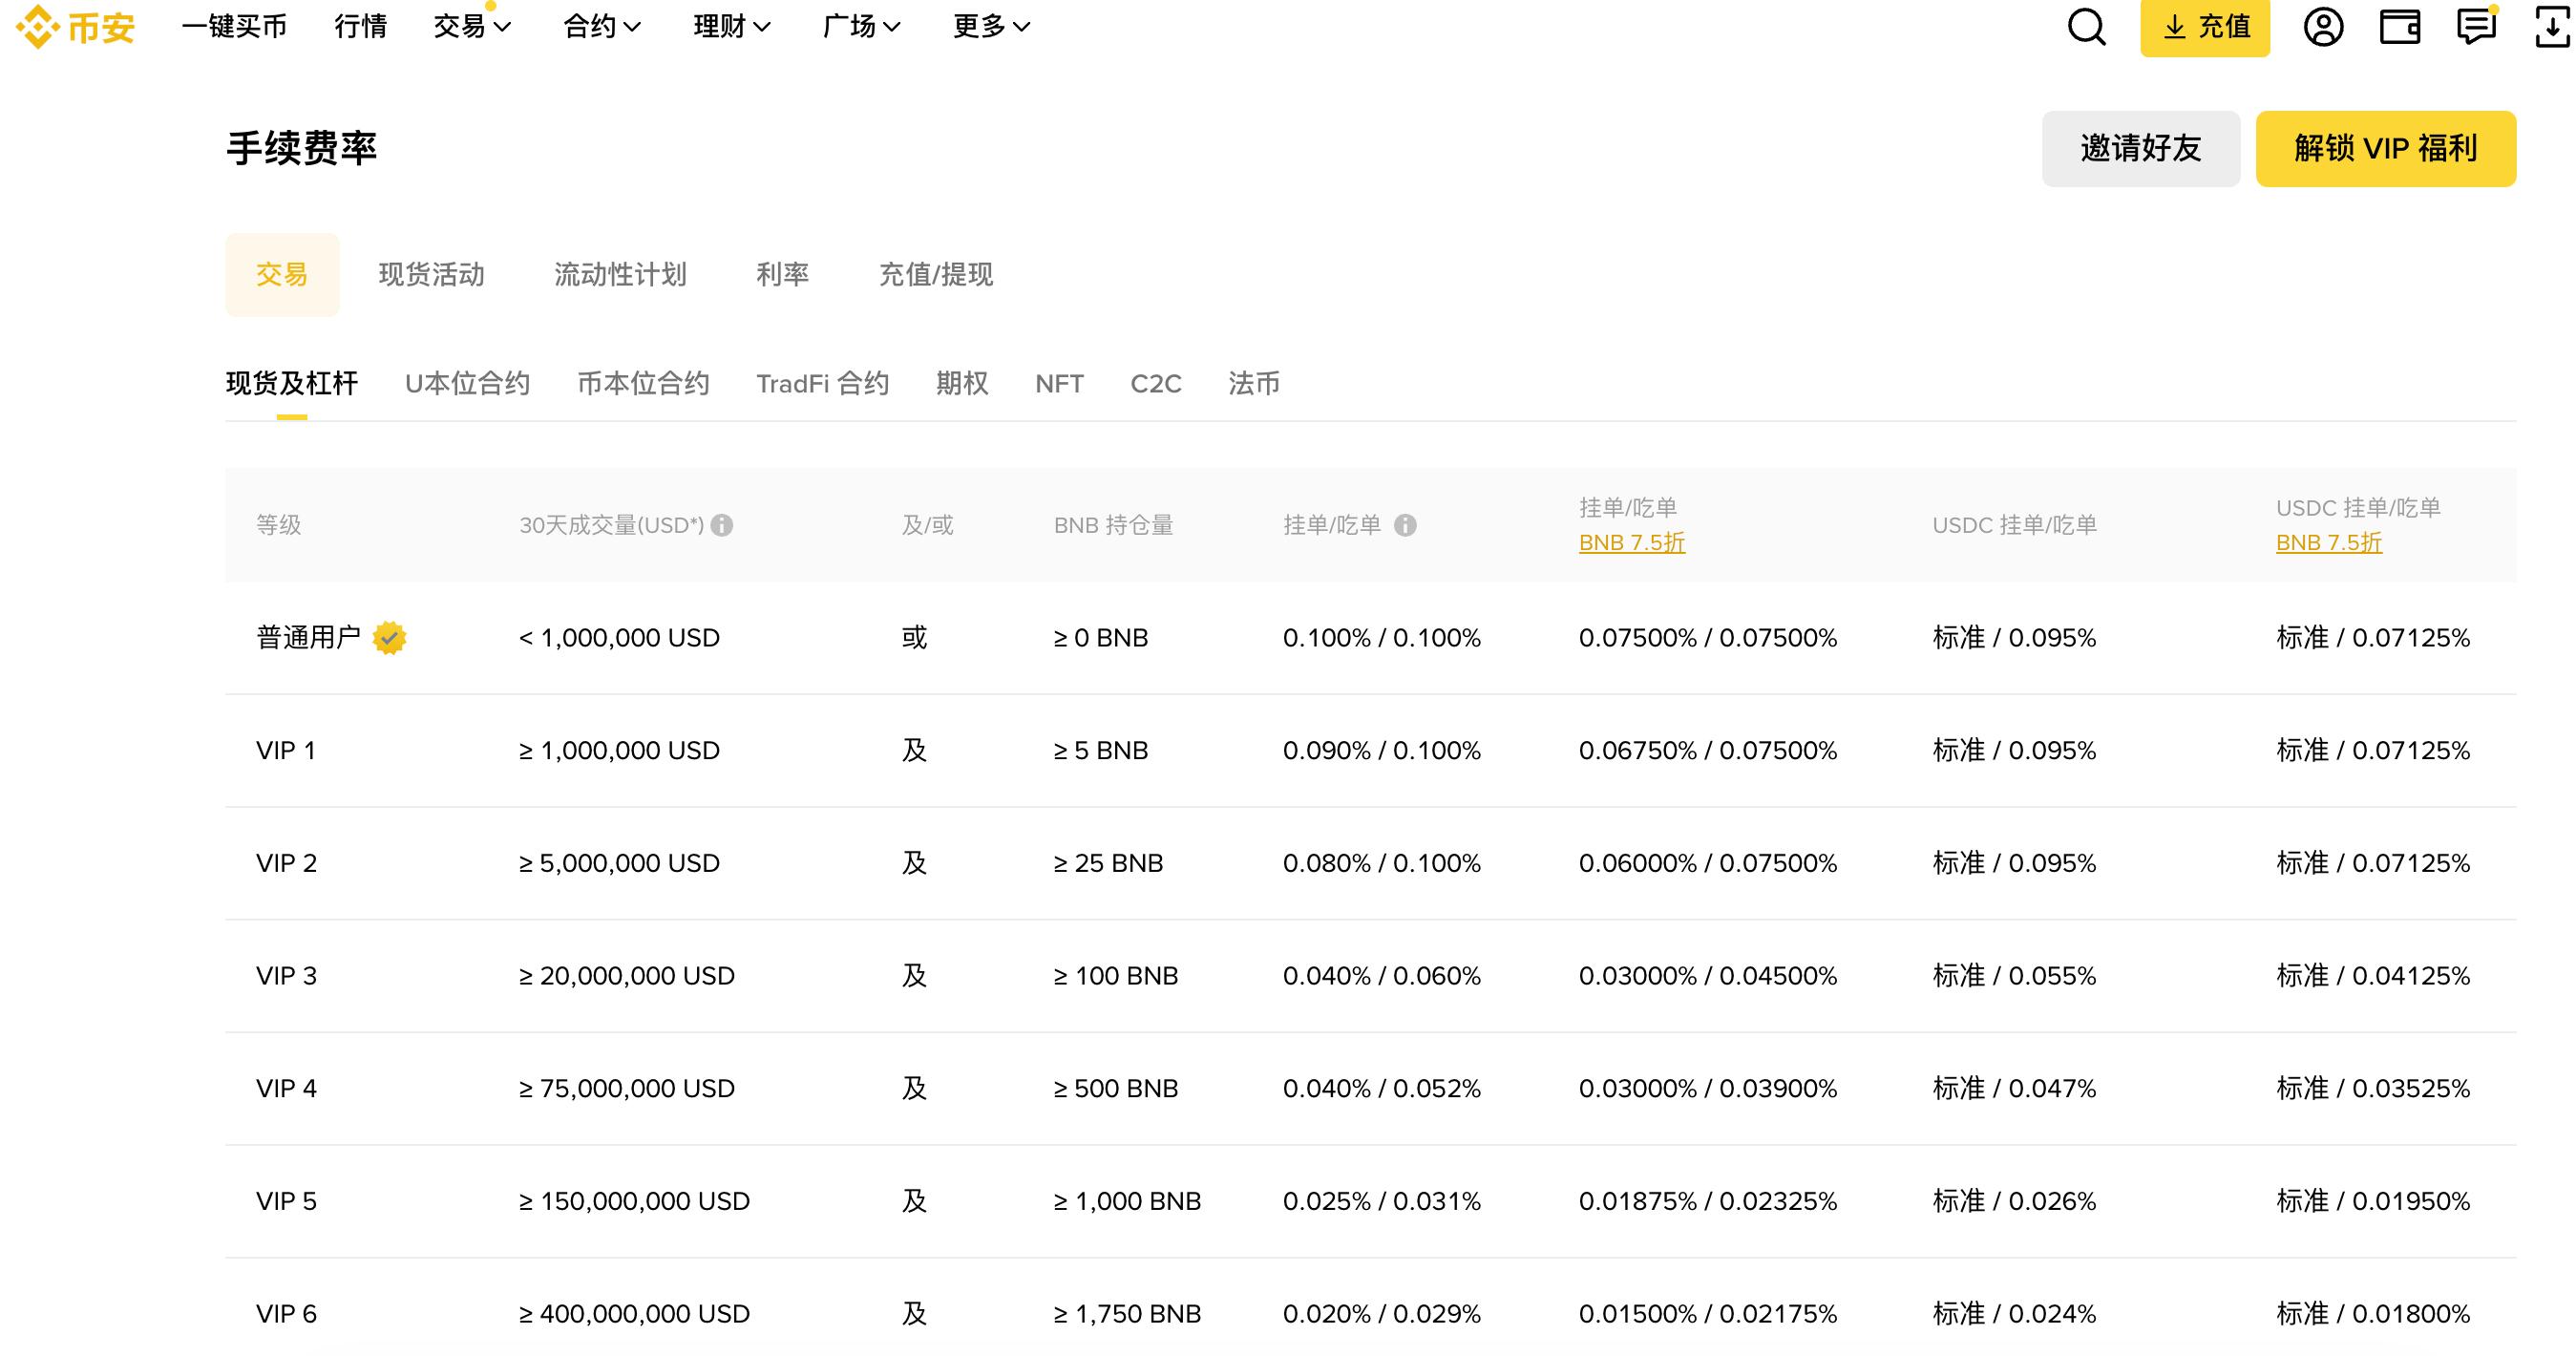Open the 理财 dropdown
Image resolution: width=2576 pixels, height=1356 pixels.
click(731, 26)
